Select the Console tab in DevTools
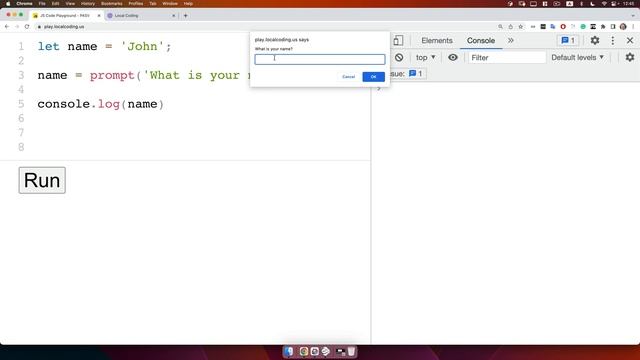 (x=481, y=40)
